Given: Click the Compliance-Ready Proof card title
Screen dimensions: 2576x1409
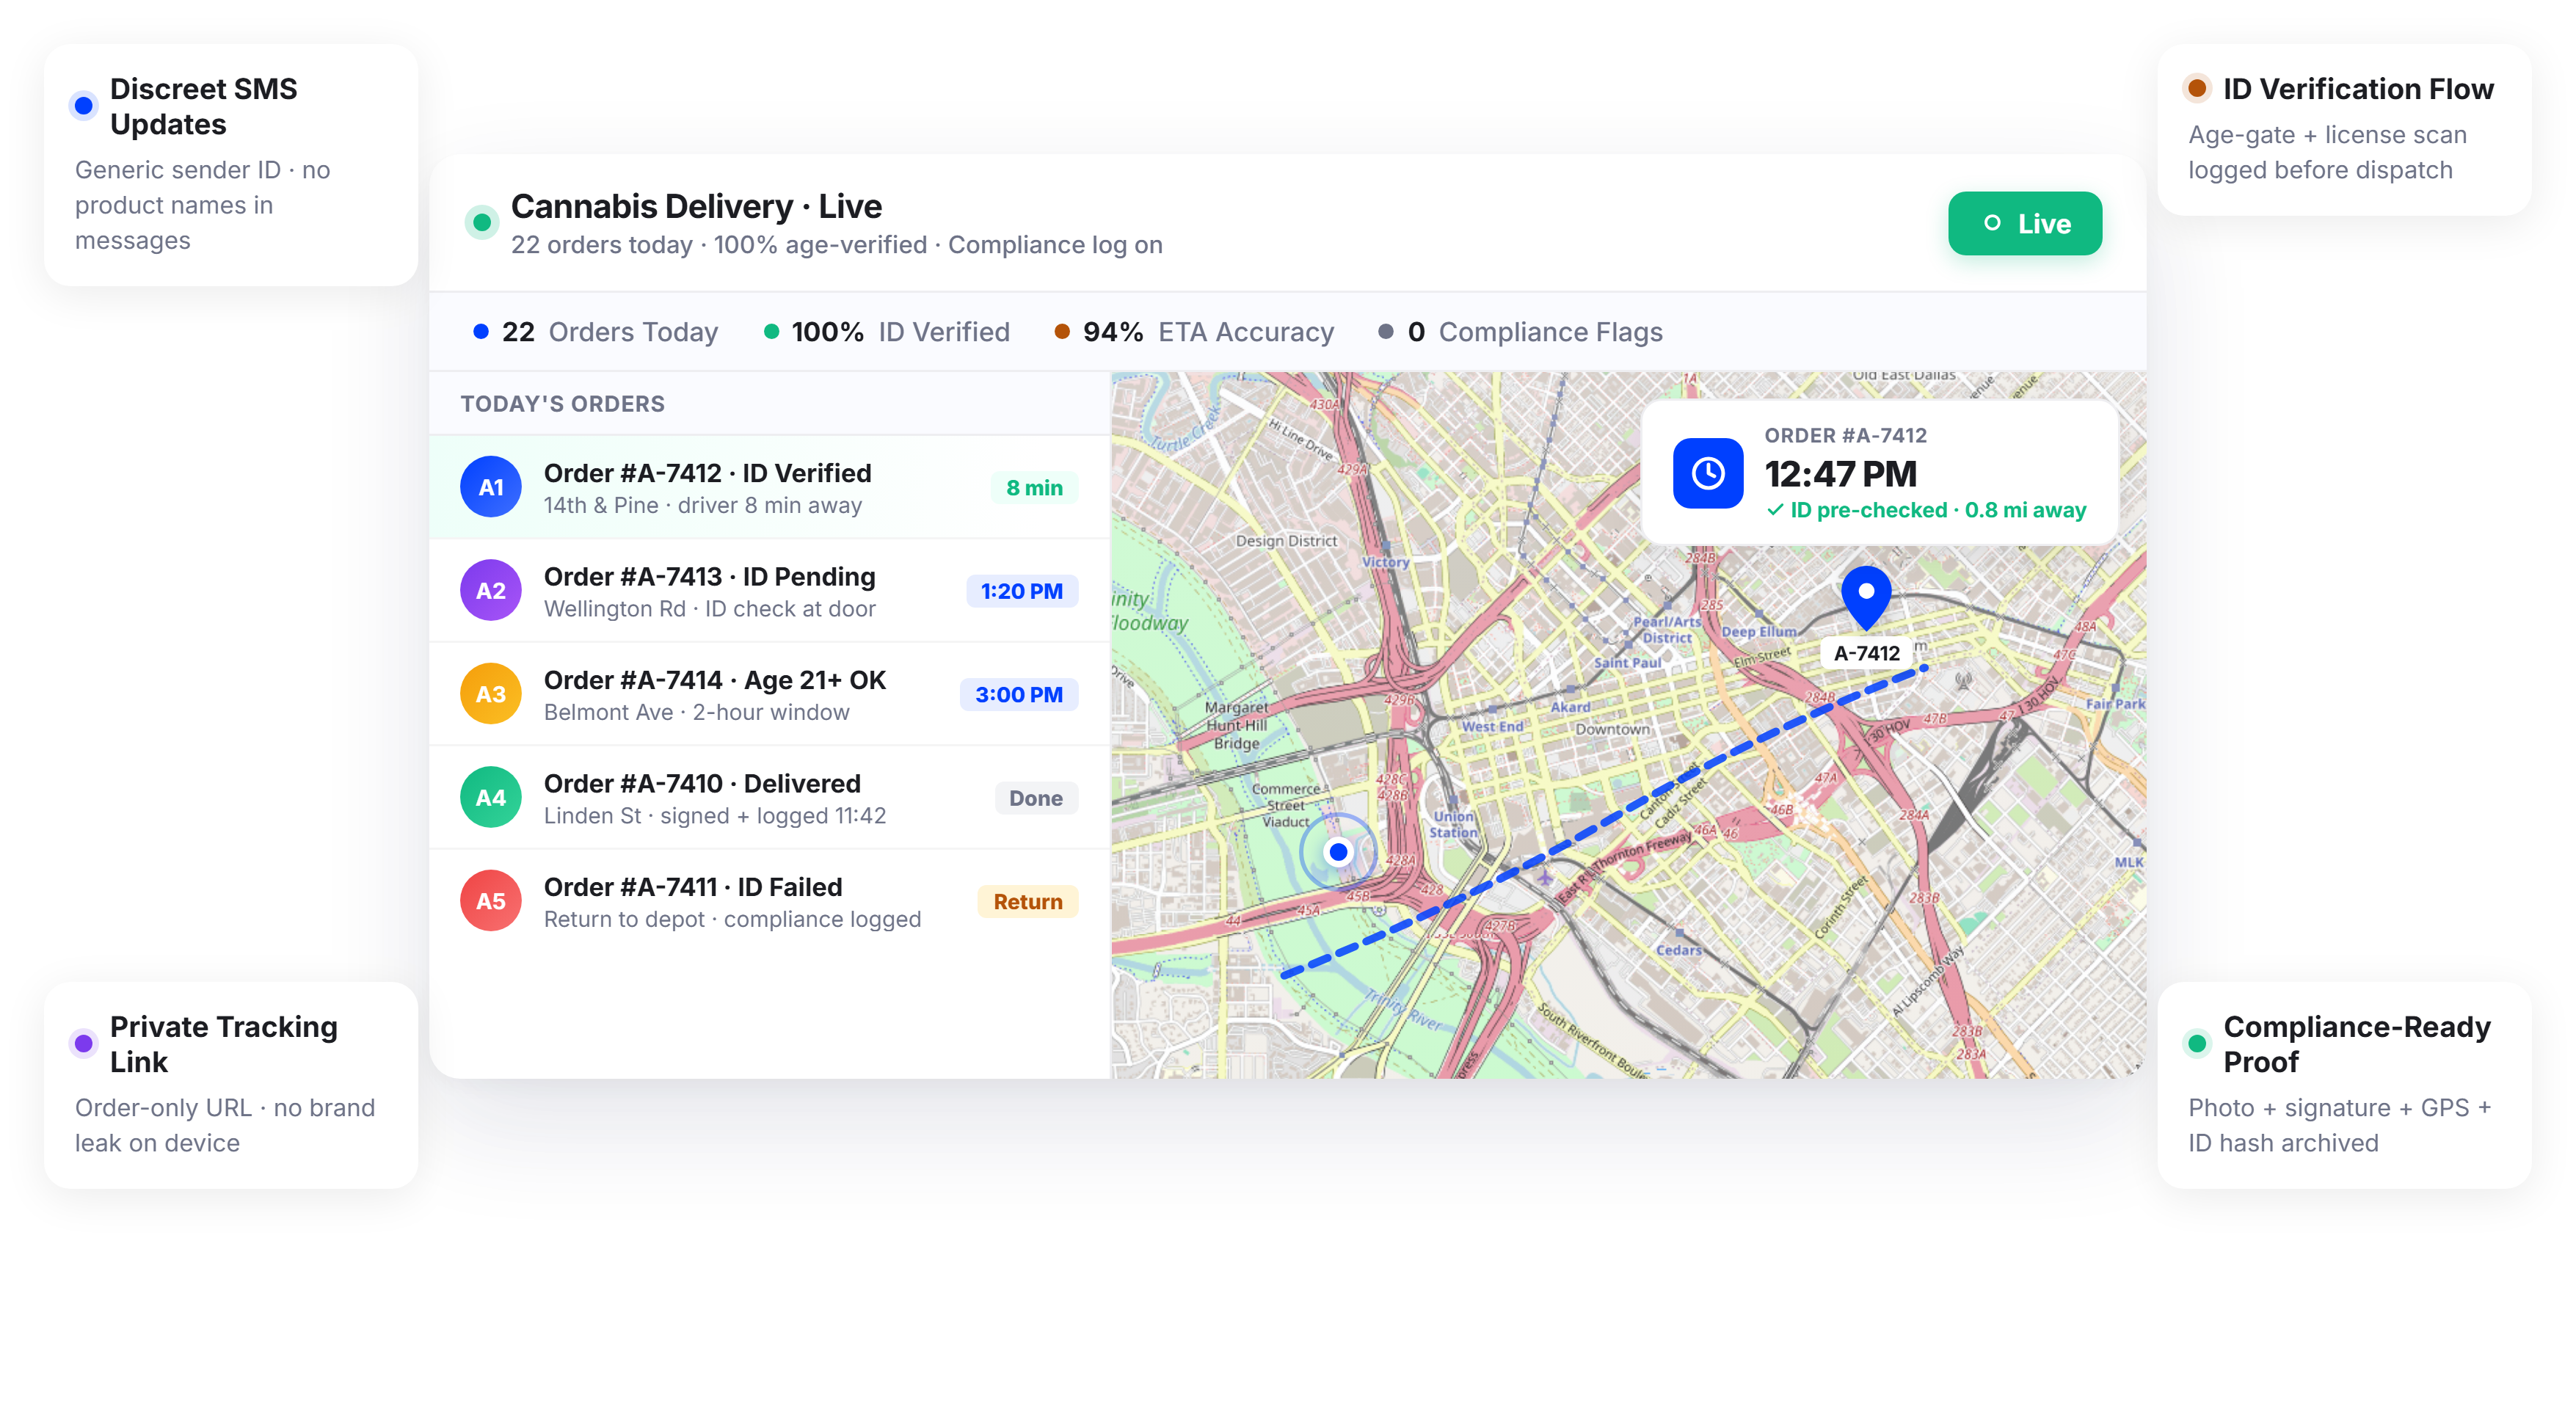Looking at the screenshot, I should [x=2357, y=1044].
